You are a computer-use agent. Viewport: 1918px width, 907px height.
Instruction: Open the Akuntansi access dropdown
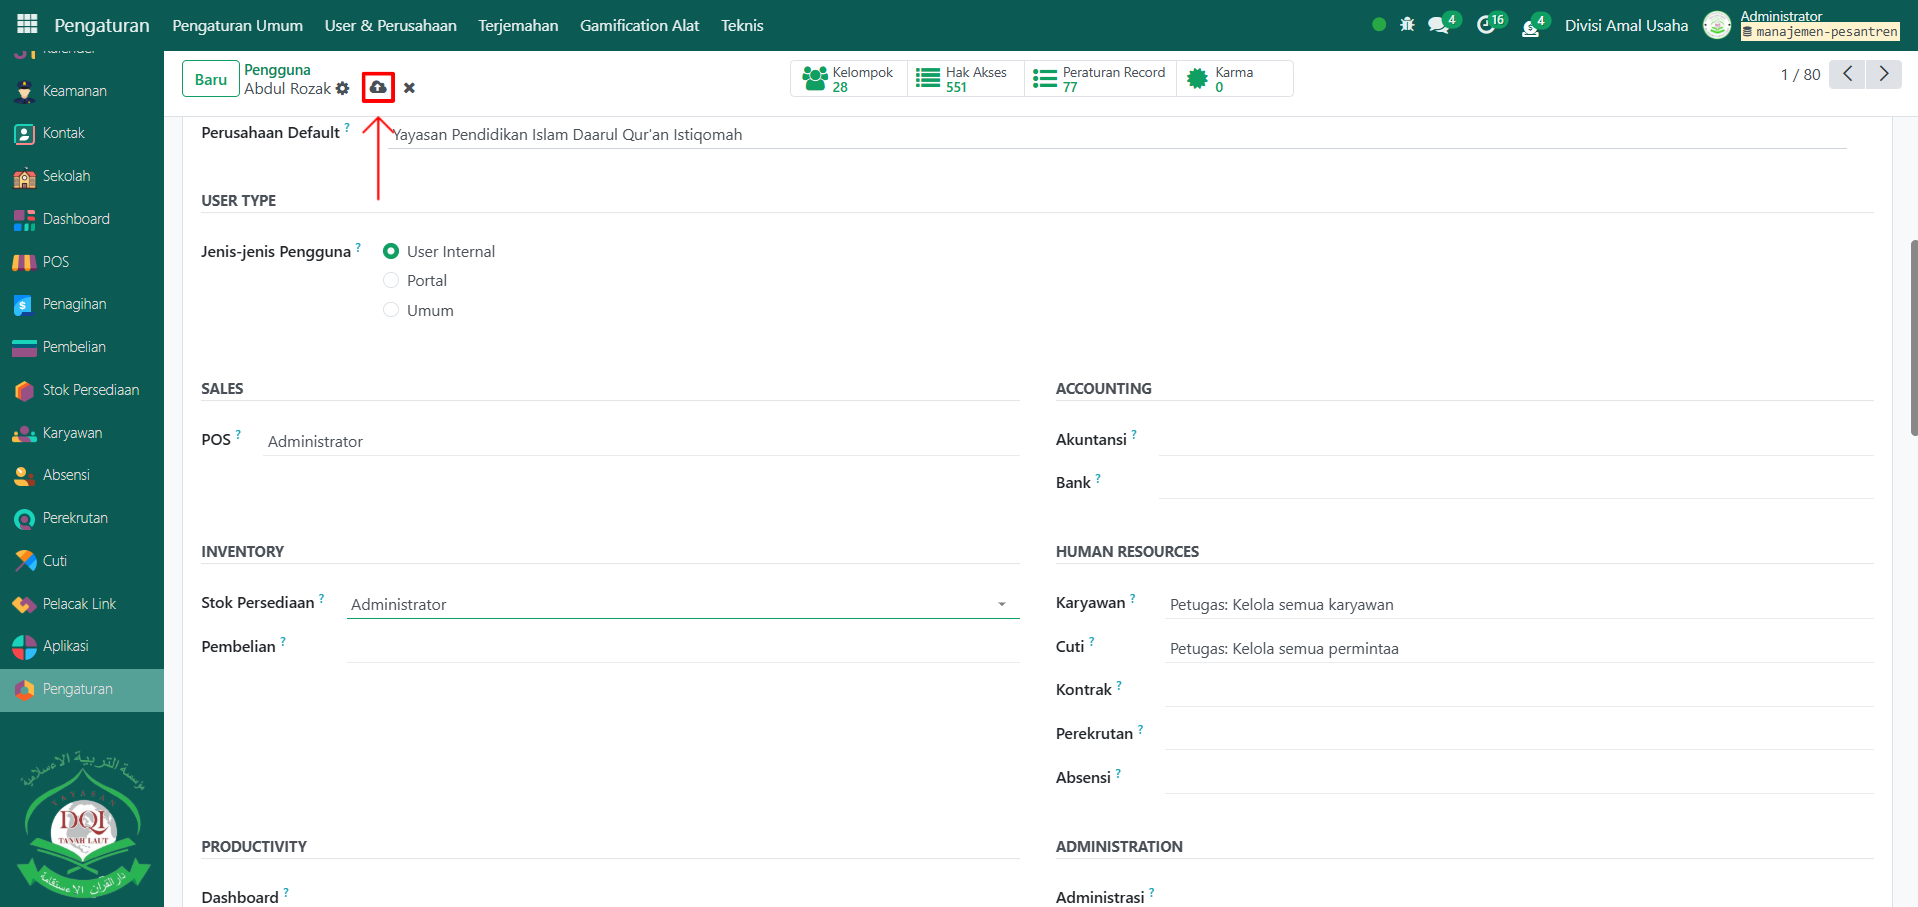(x=1514, y=440)
